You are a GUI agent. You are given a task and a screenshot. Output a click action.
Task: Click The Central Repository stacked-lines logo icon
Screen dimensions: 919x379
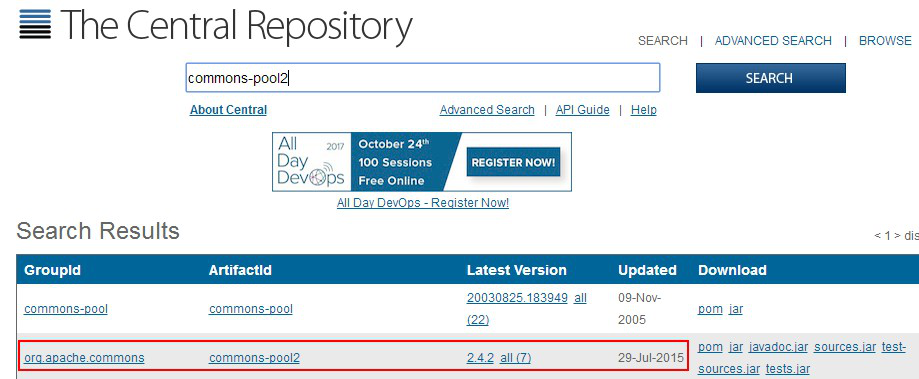click(35, 25)
